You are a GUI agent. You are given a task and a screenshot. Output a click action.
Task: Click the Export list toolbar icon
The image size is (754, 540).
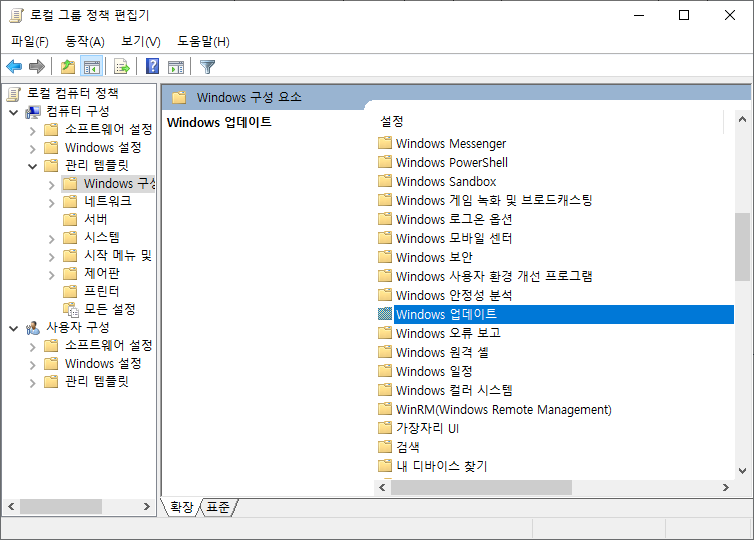122,66
